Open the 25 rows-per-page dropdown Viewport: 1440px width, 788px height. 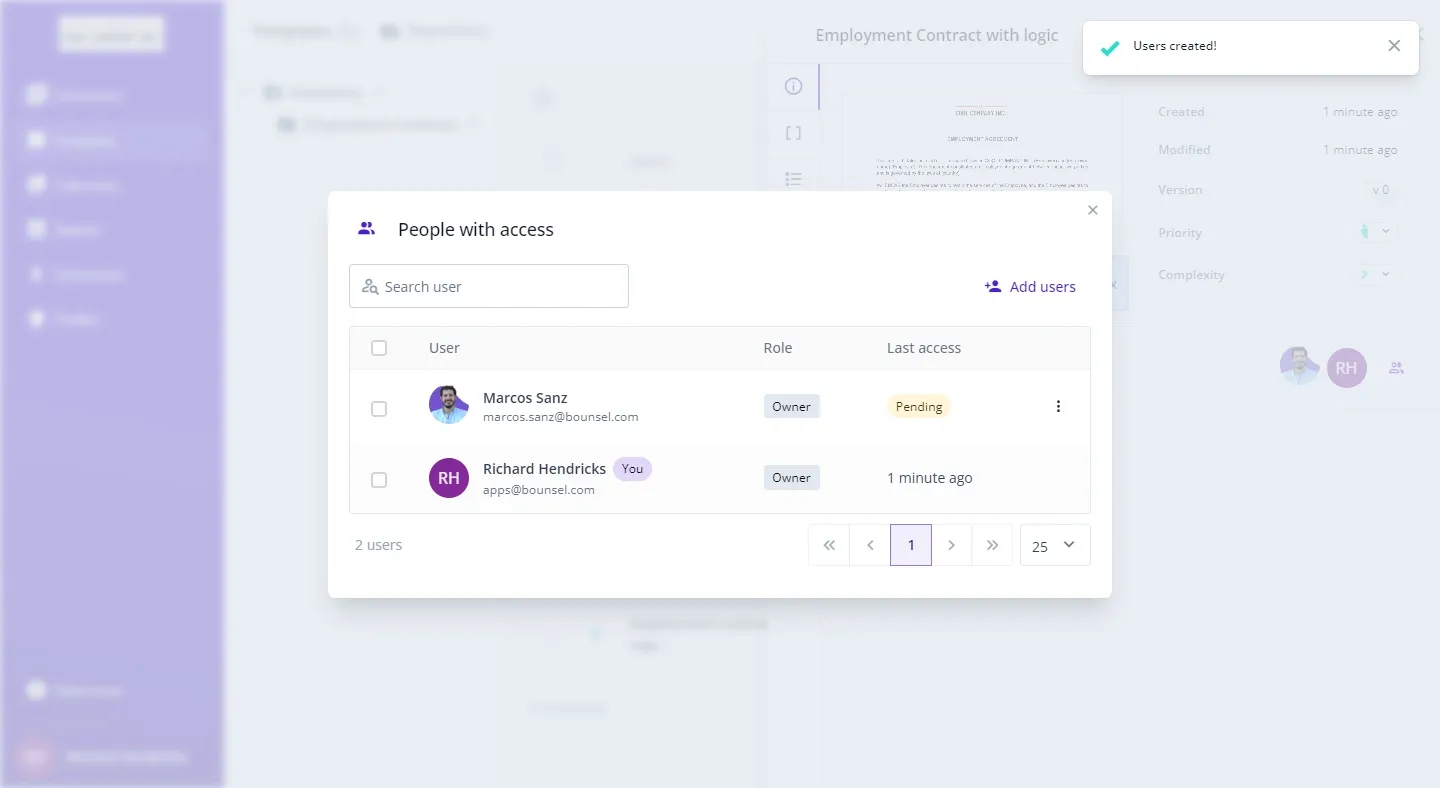[1055, 546]
